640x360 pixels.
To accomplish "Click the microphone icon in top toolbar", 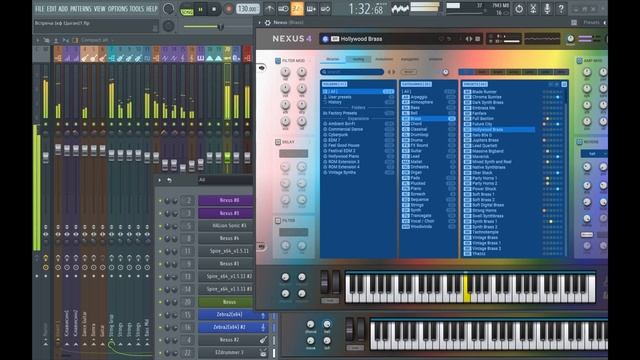I will tap(547, 9).
